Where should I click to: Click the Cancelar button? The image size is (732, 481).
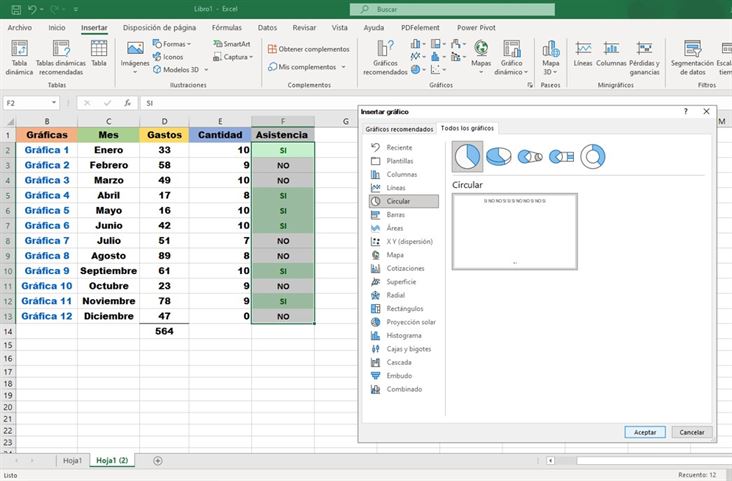692,432
